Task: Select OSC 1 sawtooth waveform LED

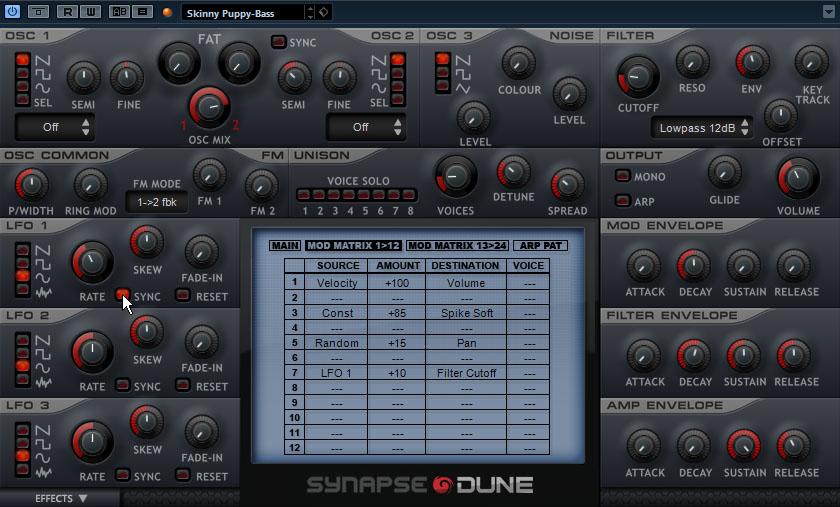Action: coord(22,59)
